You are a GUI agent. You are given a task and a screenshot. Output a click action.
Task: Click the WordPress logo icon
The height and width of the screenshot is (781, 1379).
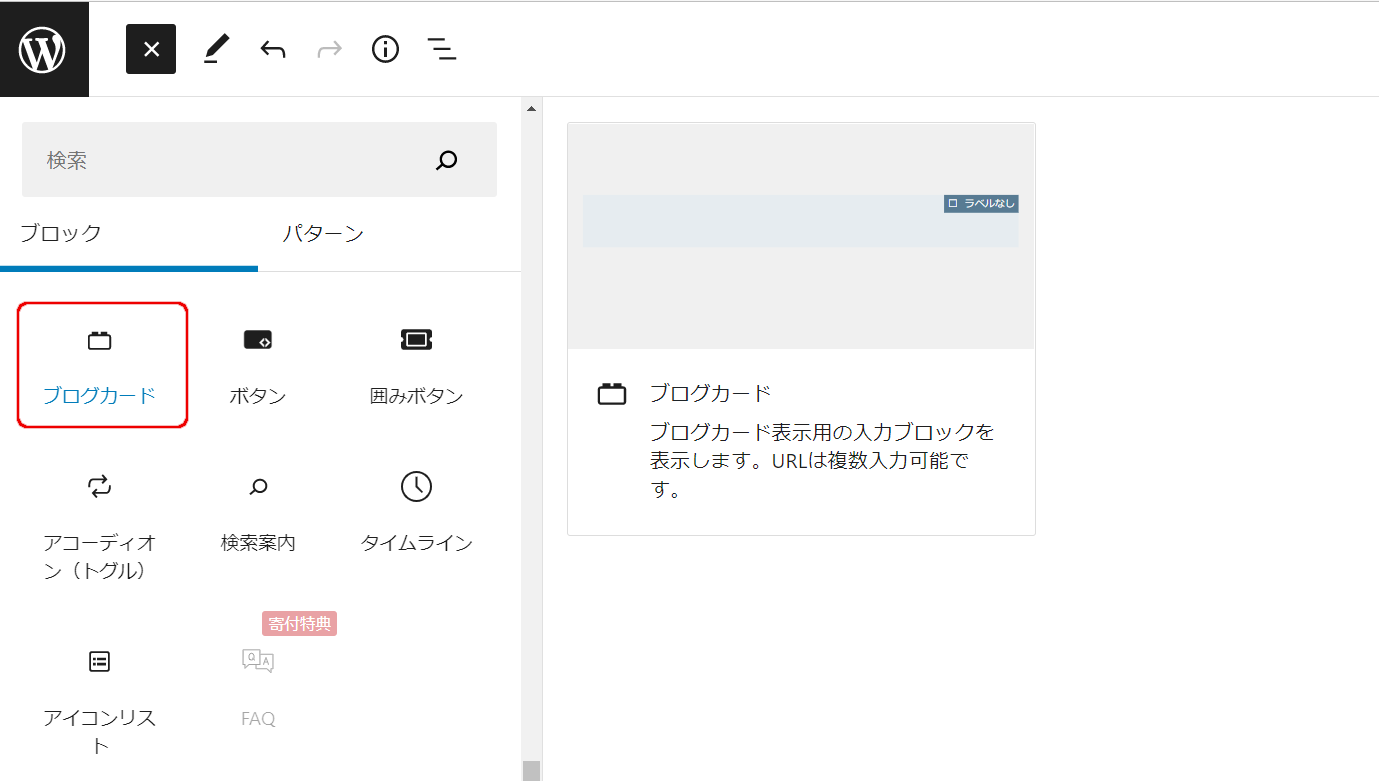click(x=43, y=49)
